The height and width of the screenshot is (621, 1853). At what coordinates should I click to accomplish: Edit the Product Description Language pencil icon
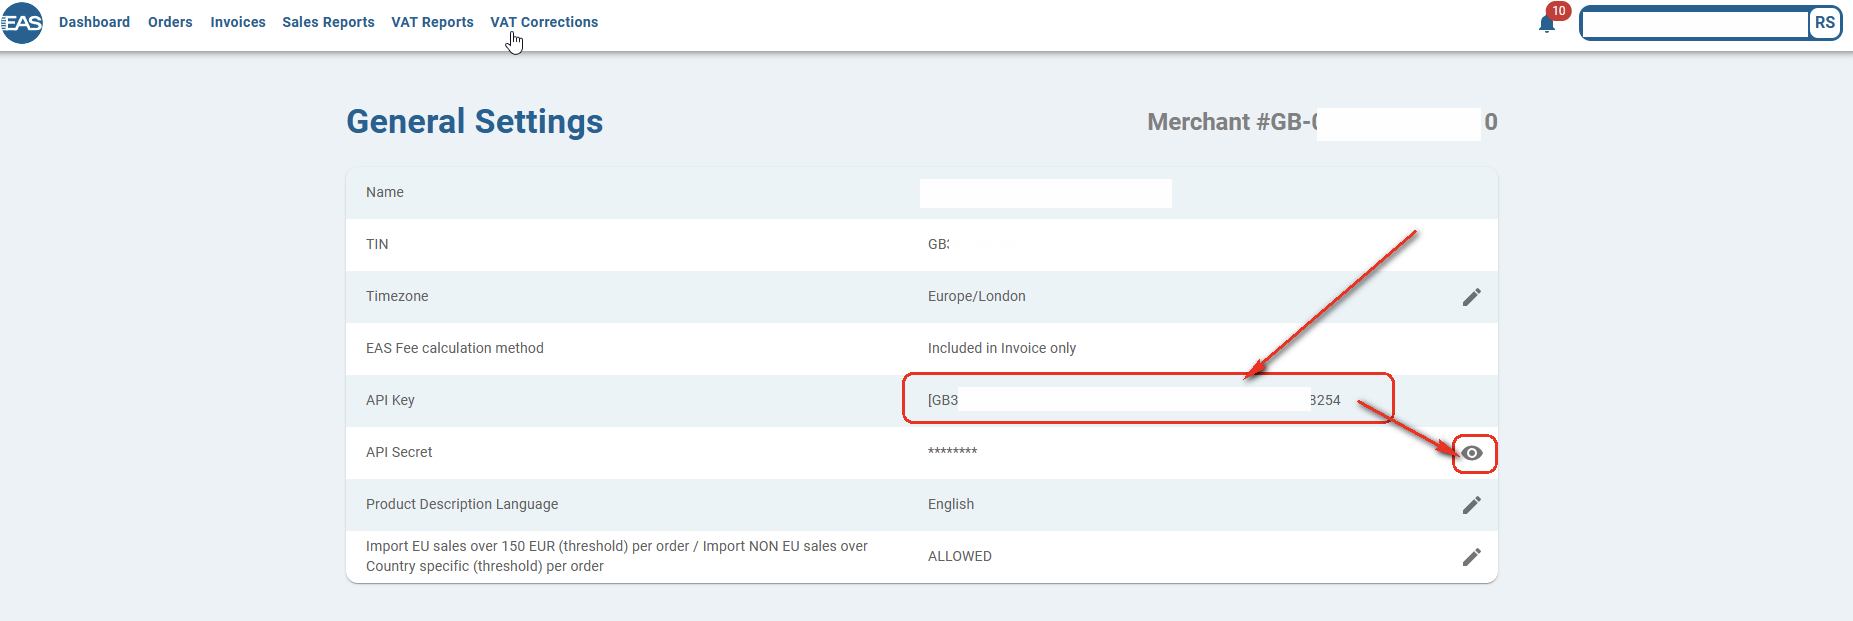coord(1471,505)
